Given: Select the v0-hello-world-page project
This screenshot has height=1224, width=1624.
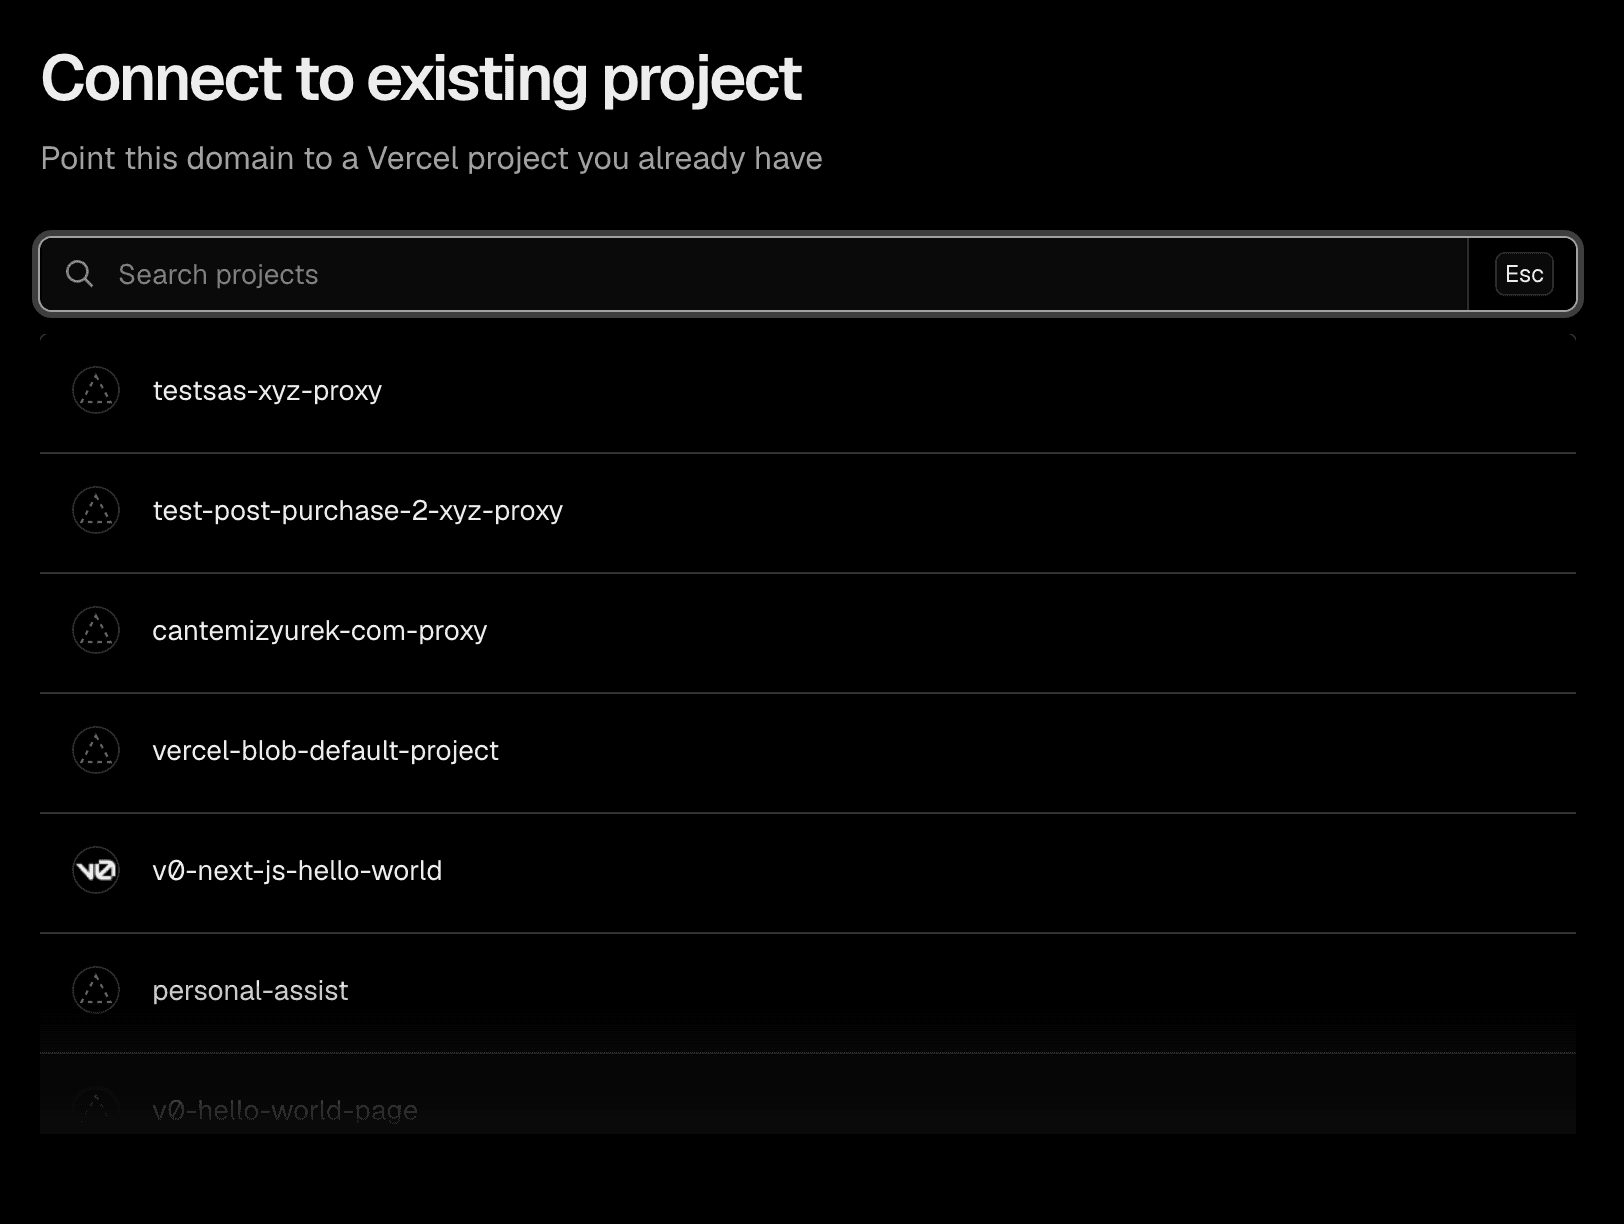Looking at the screenshot, I should click(x=808, y=1094).
